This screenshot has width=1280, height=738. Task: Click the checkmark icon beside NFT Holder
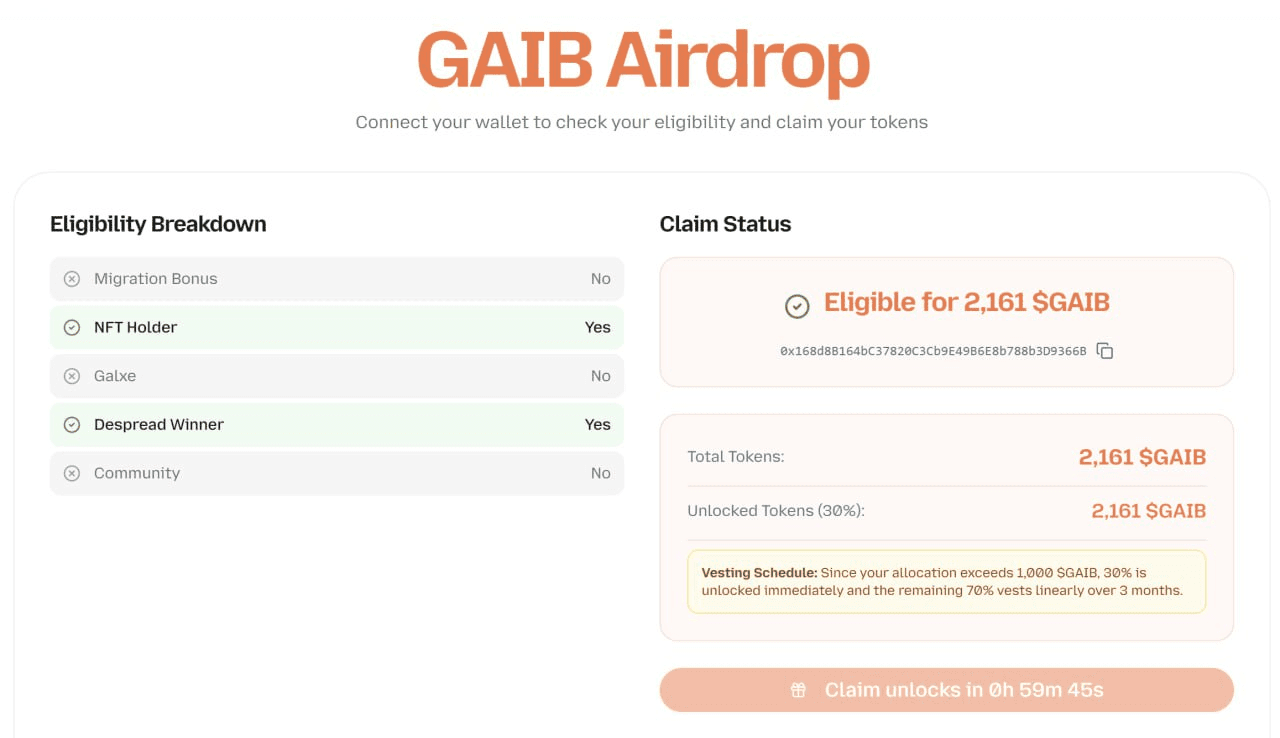point(71,327)
